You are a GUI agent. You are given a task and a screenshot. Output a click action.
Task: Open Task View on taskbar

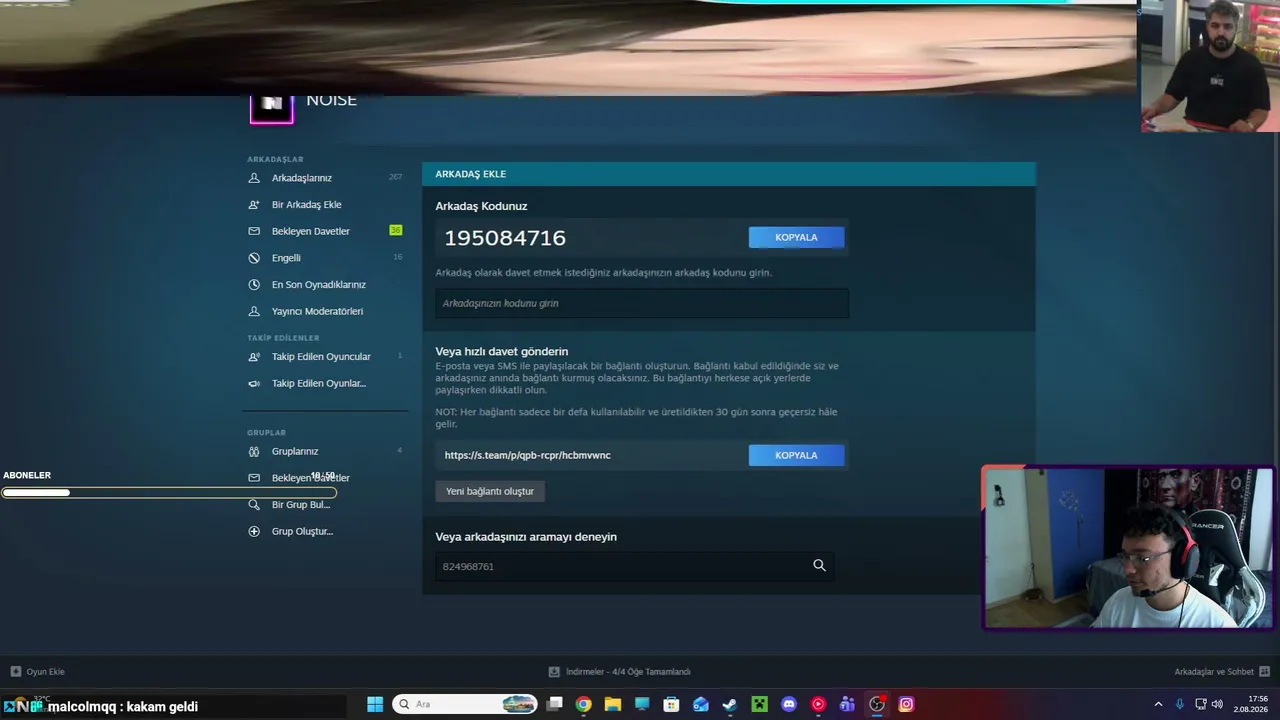pyautogui.click(x=555, y=704)
